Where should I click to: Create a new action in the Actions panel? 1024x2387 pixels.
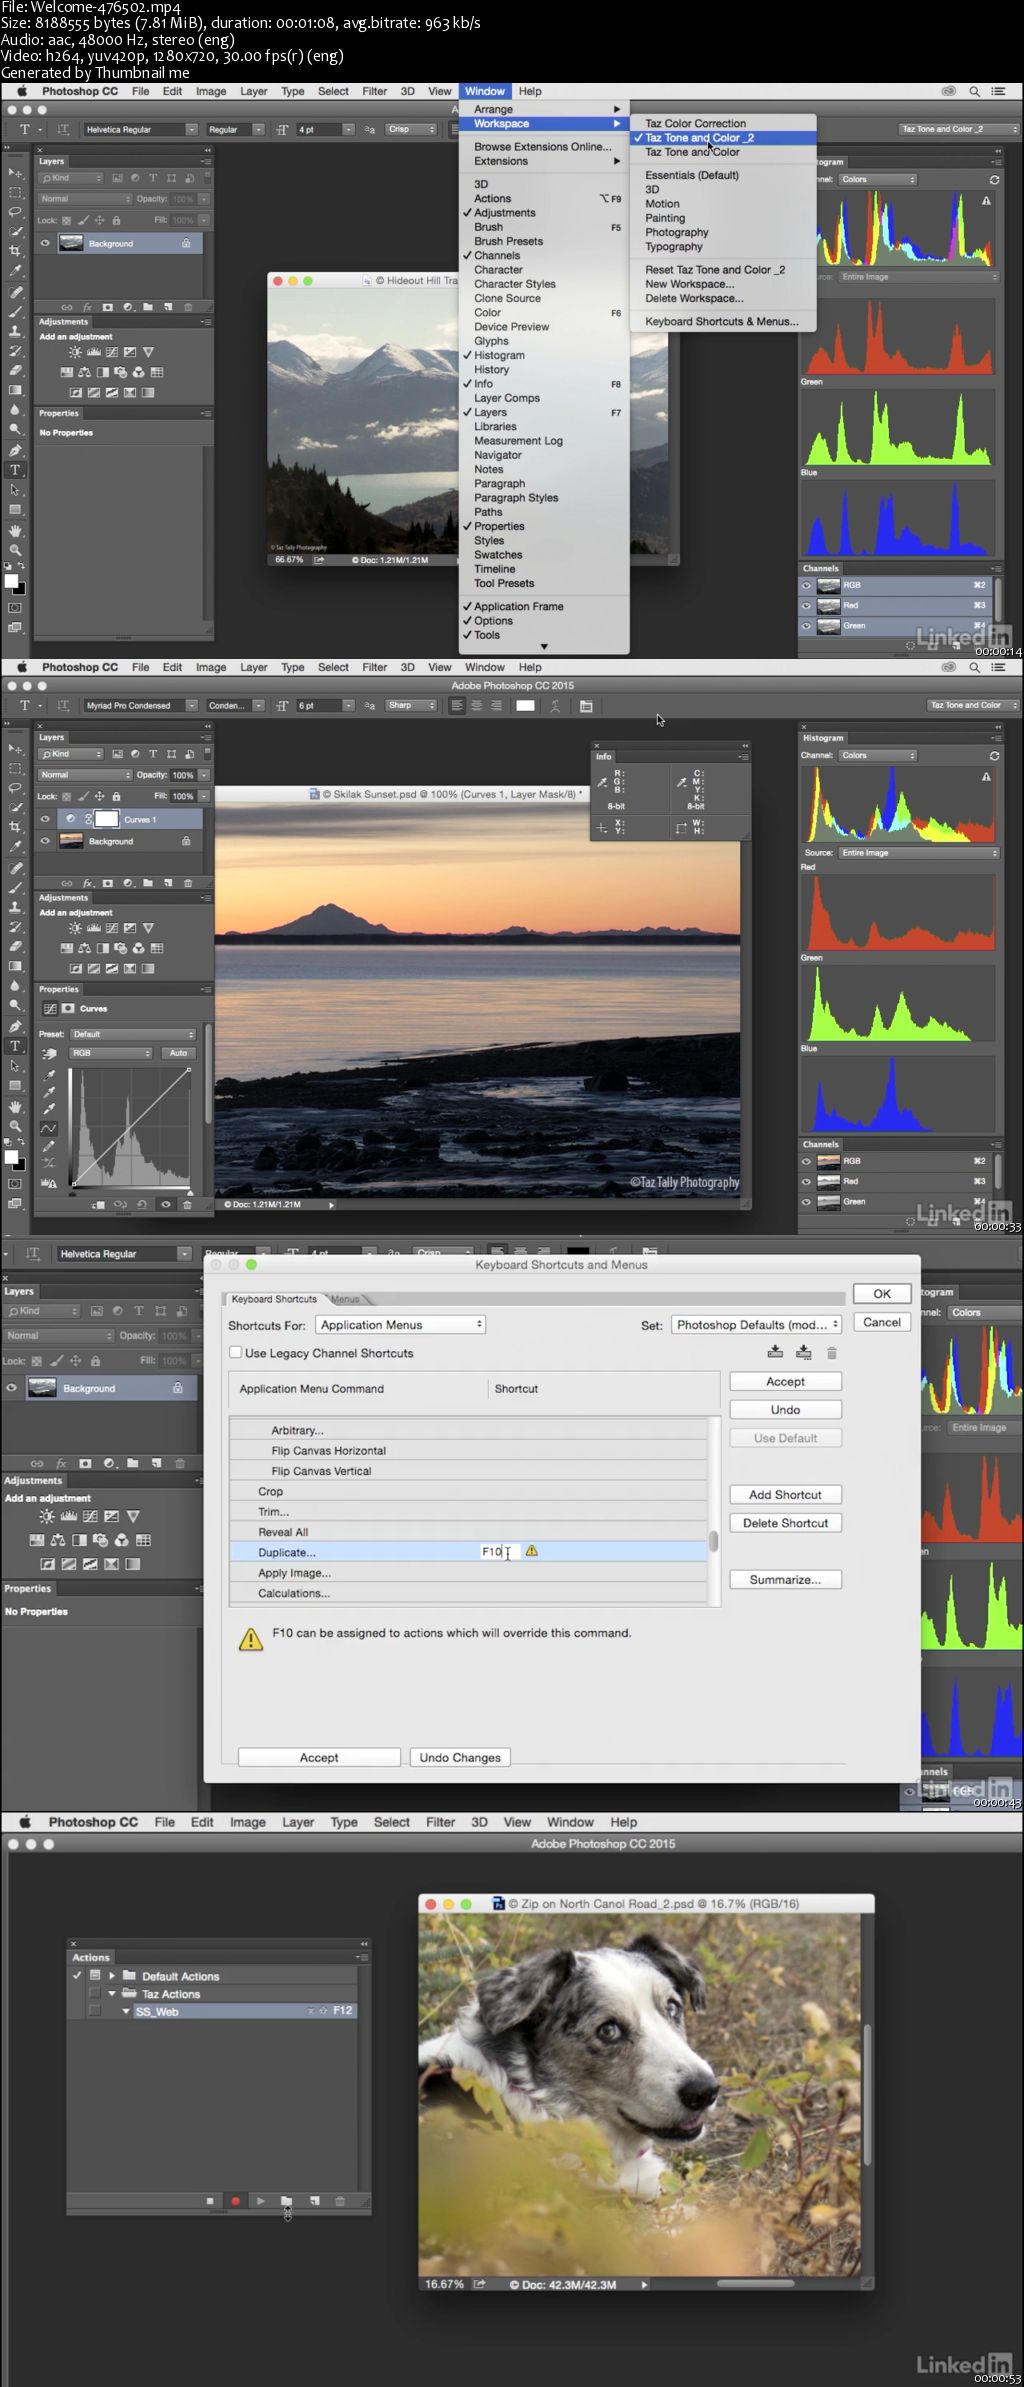pos(314,2201)
